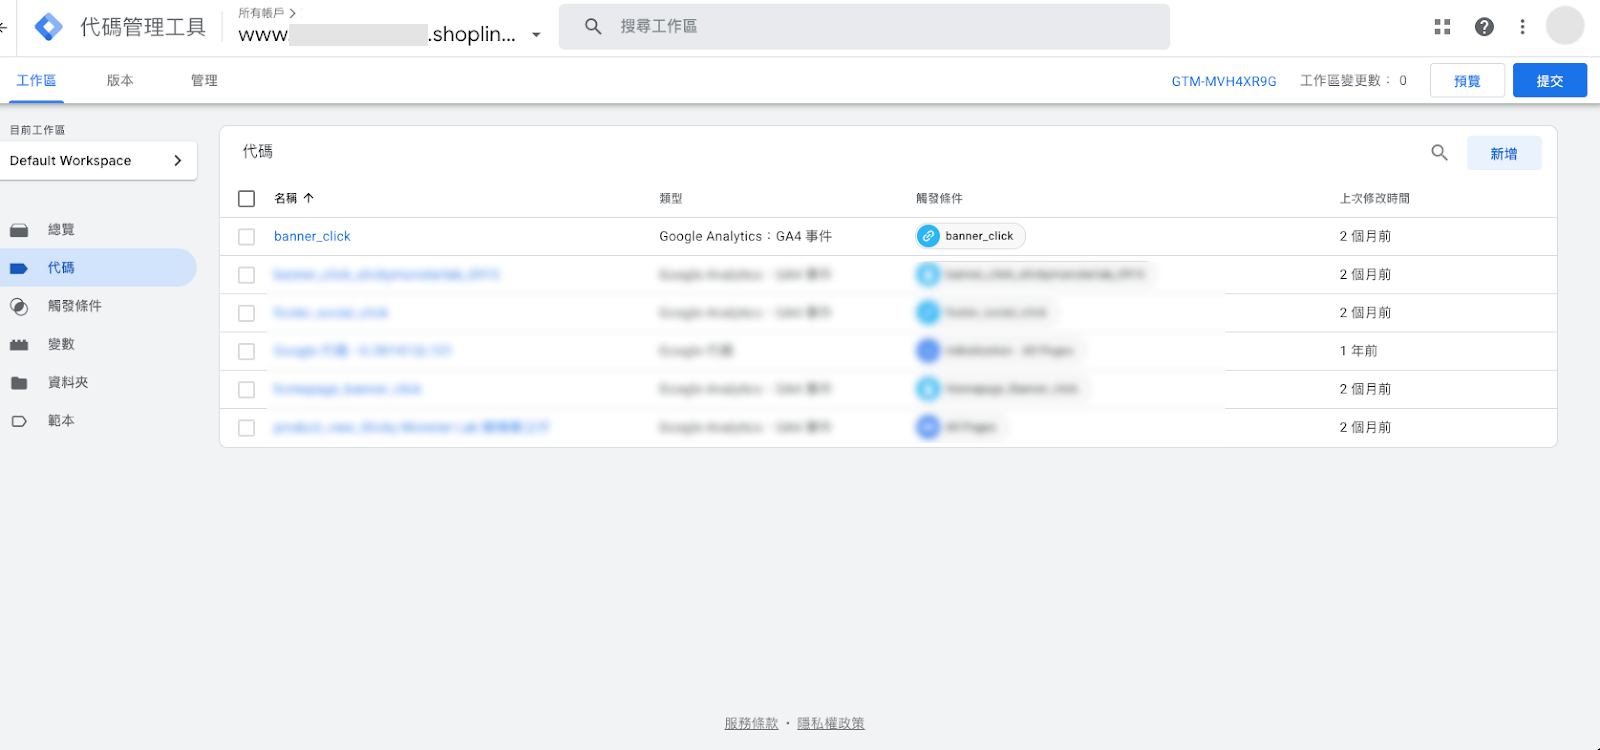Toggle the select-all checkbox in header
The image size is (1600, 750).
click(x=247, y=199)
